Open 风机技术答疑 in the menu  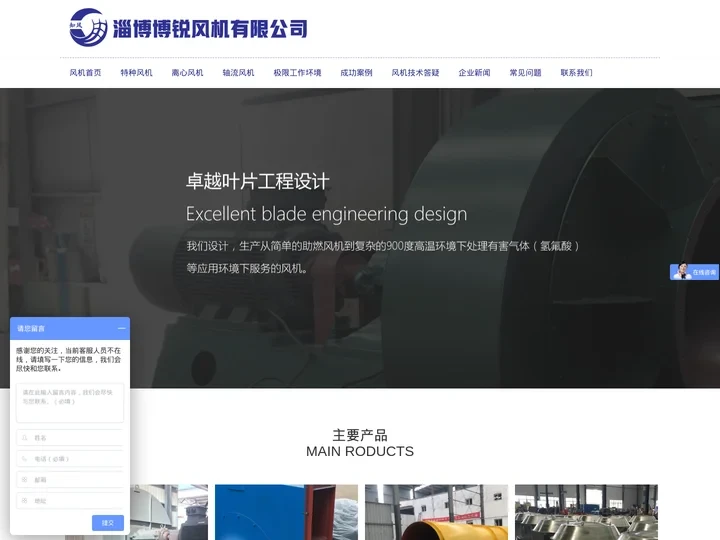pyautogui.click(x=415, y=73)
